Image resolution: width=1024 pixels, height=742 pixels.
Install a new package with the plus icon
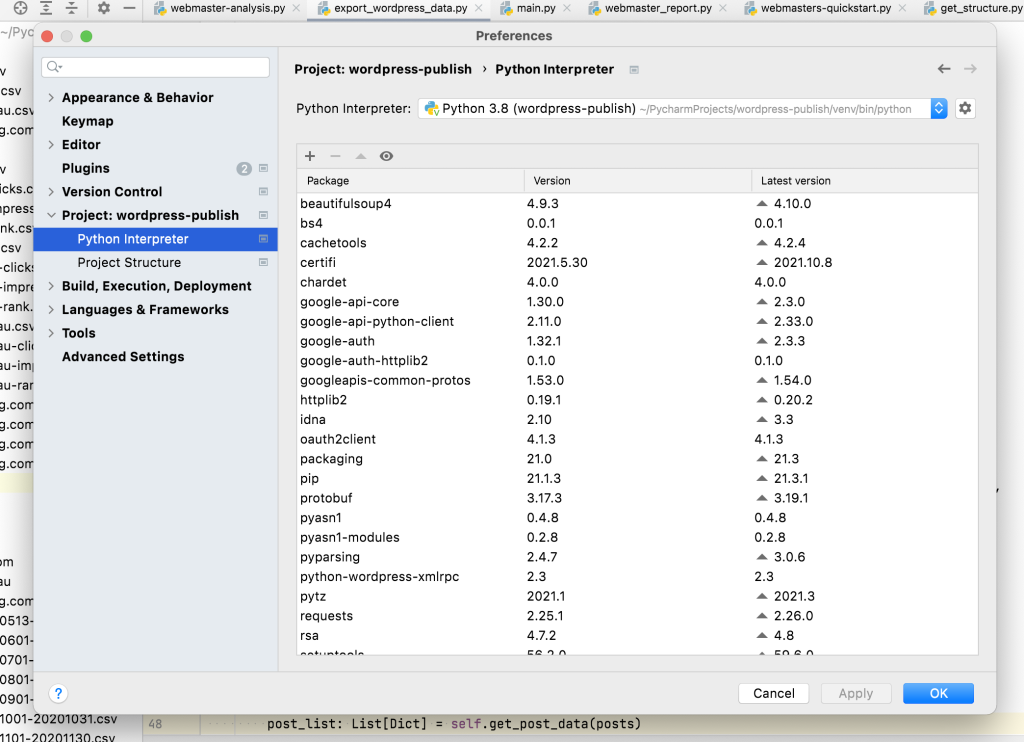coord(310,156)
